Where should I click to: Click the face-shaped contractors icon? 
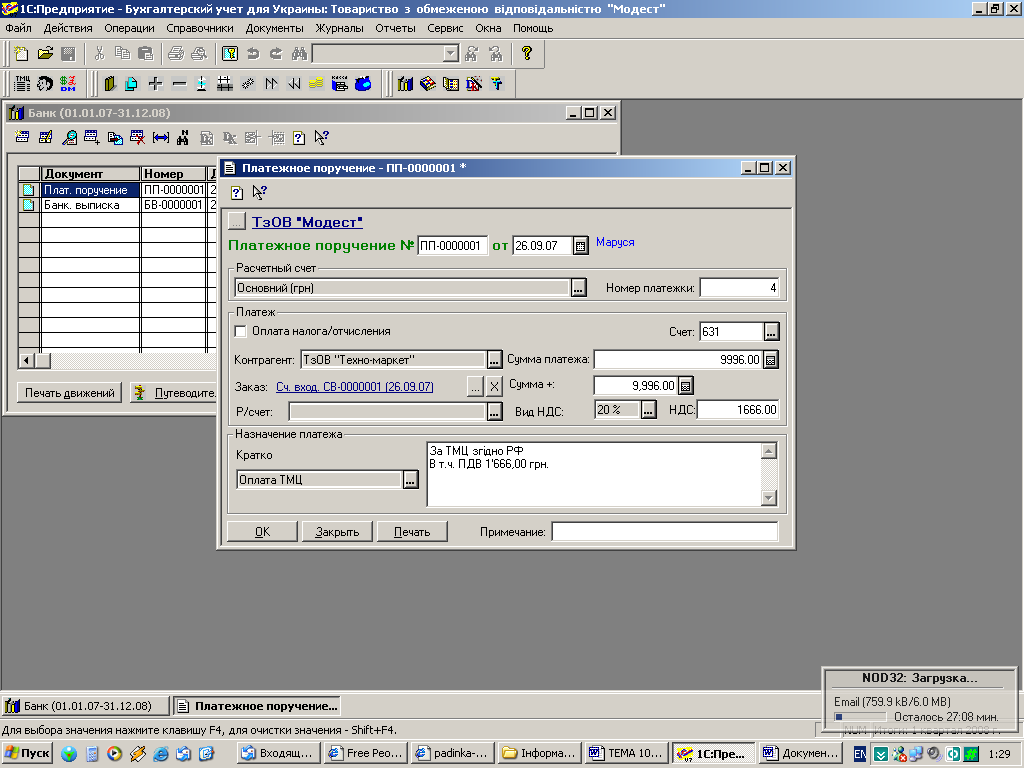click(x=45, y=84)
